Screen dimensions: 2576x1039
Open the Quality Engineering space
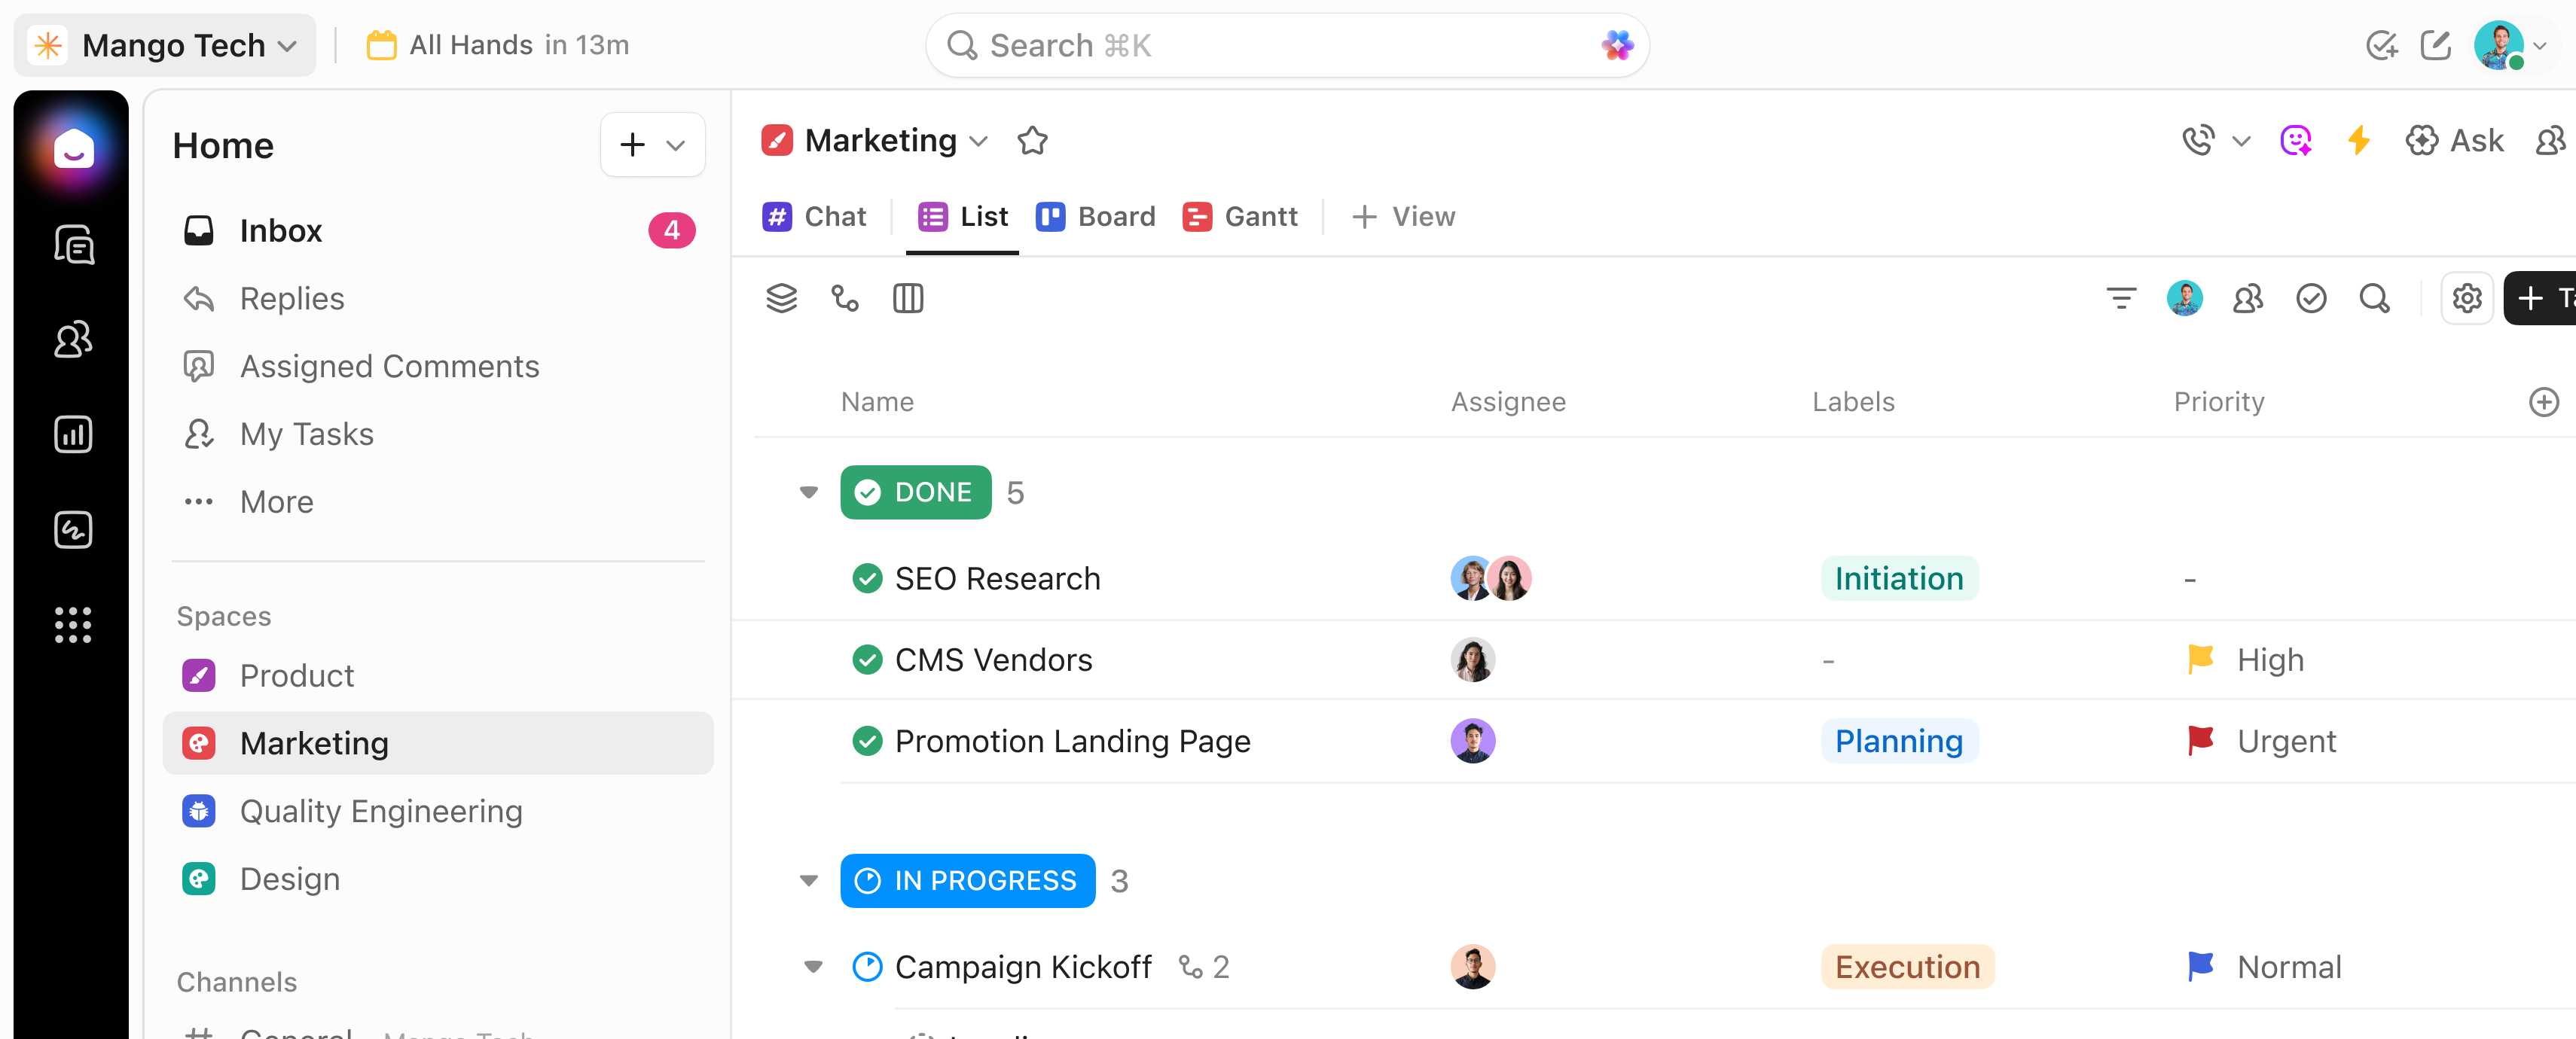pos(381,811)
